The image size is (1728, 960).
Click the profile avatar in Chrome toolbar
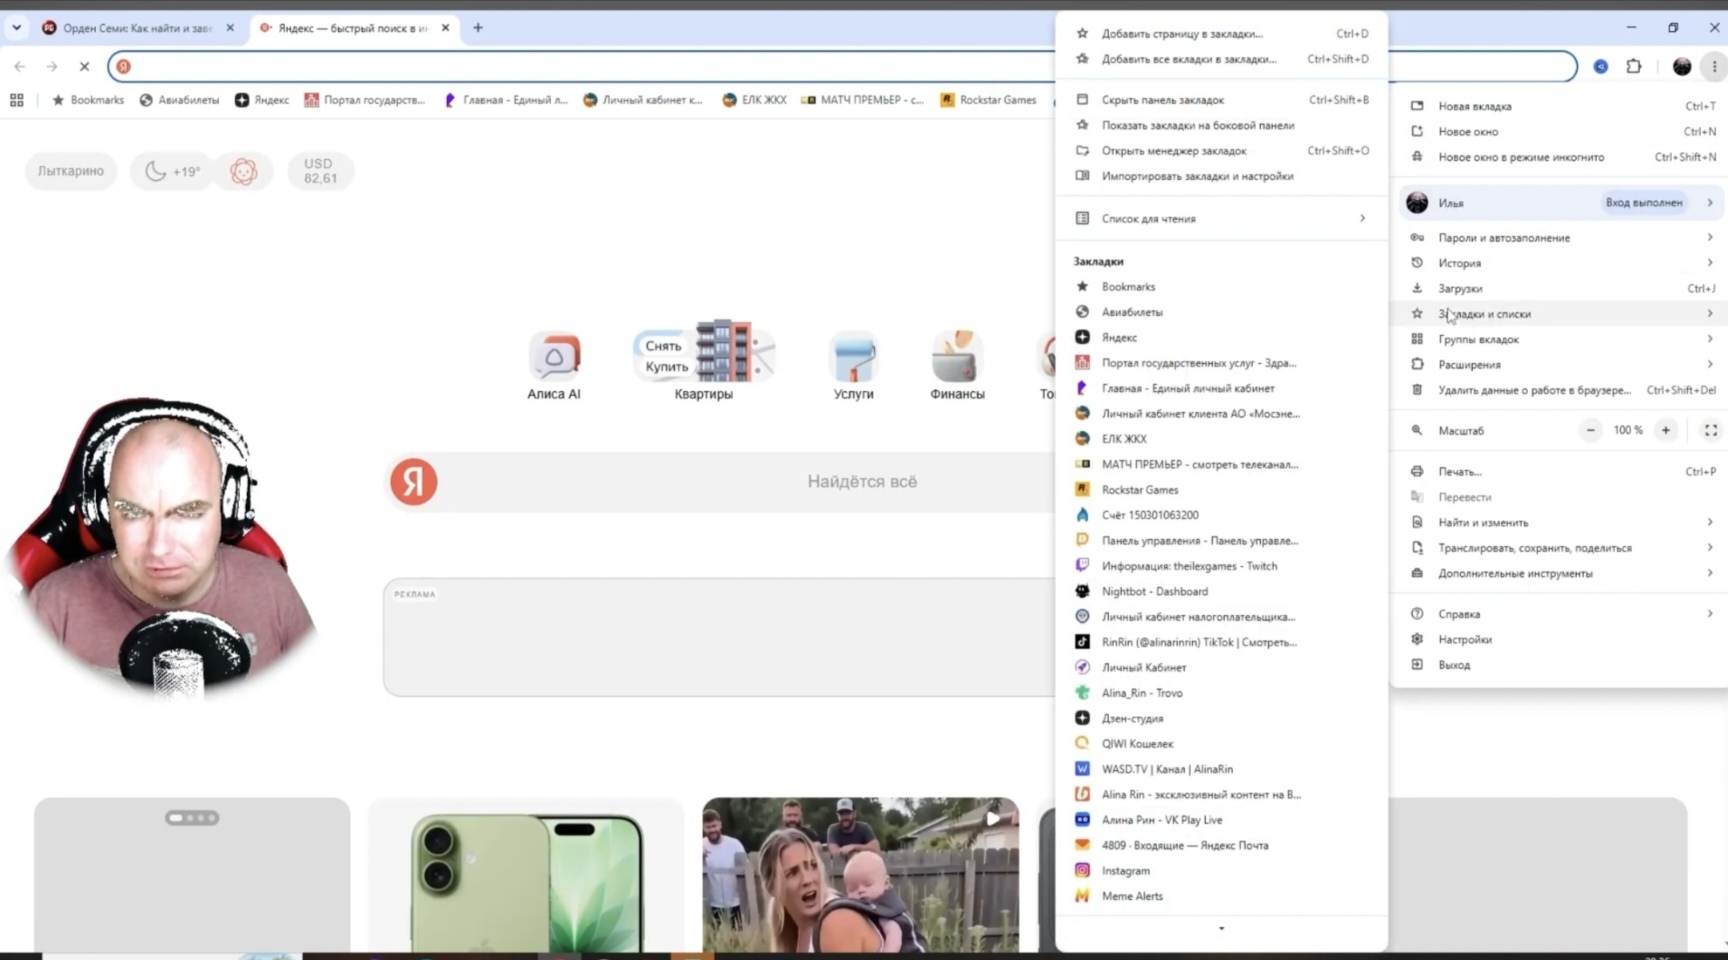click(x=1682, y=66)
